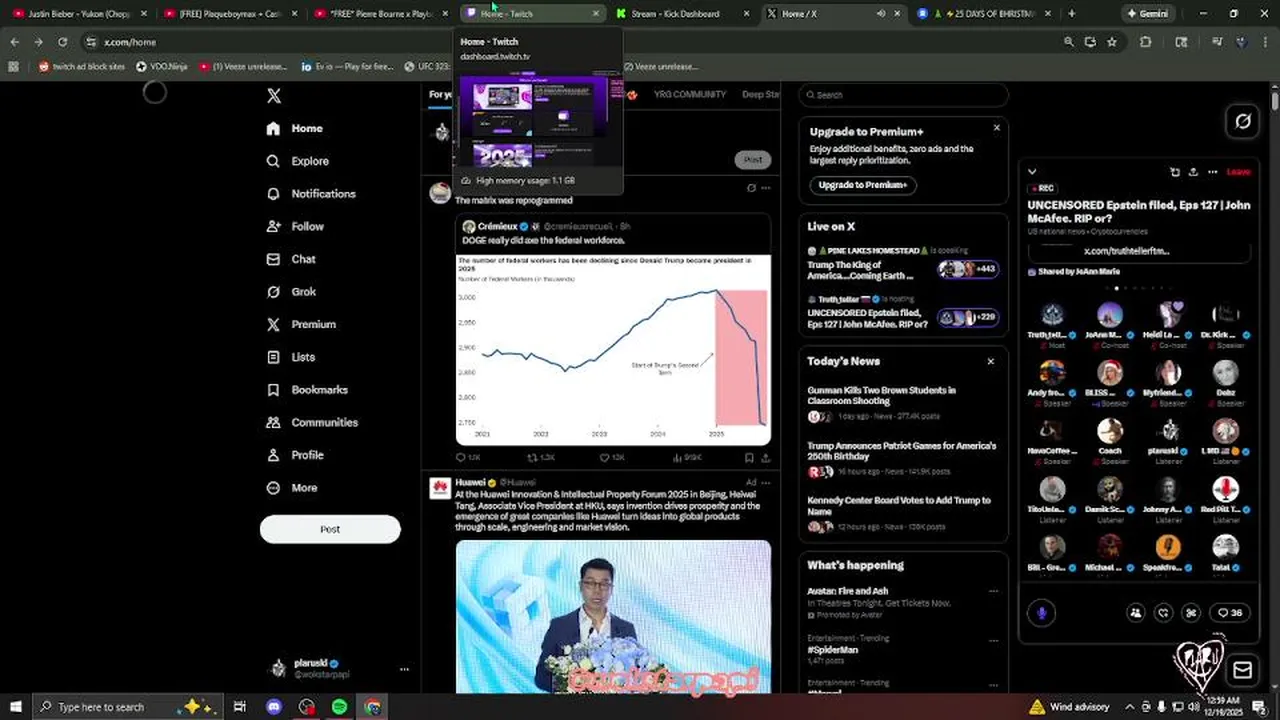This screenshot has width=1280, height=720.
Task: Open the Grok floating button
Action: click(1243, 121)
